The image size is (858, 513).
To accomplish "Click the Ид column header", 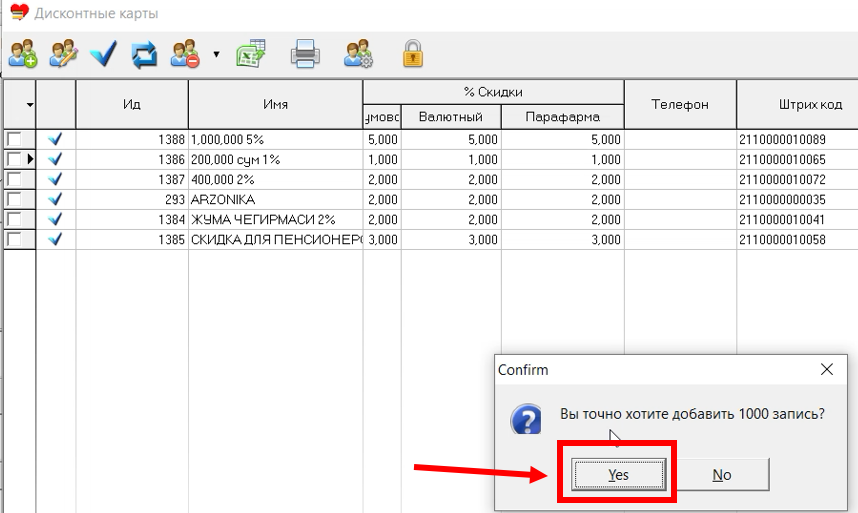I will (x=132, y=104).
